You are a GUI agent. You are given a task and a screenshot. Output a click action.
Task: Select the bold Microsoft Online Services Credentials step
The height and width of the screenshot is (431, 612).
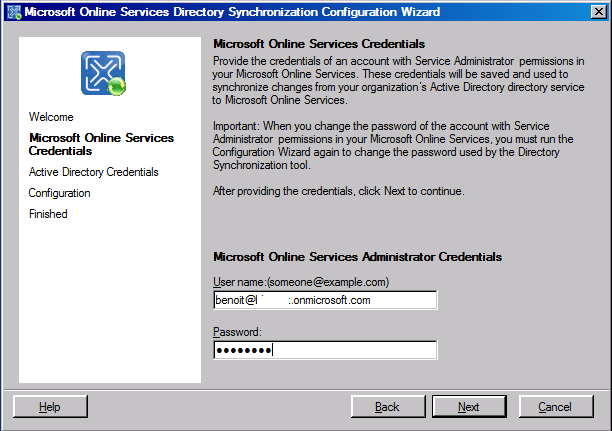[x=101, y=144]
